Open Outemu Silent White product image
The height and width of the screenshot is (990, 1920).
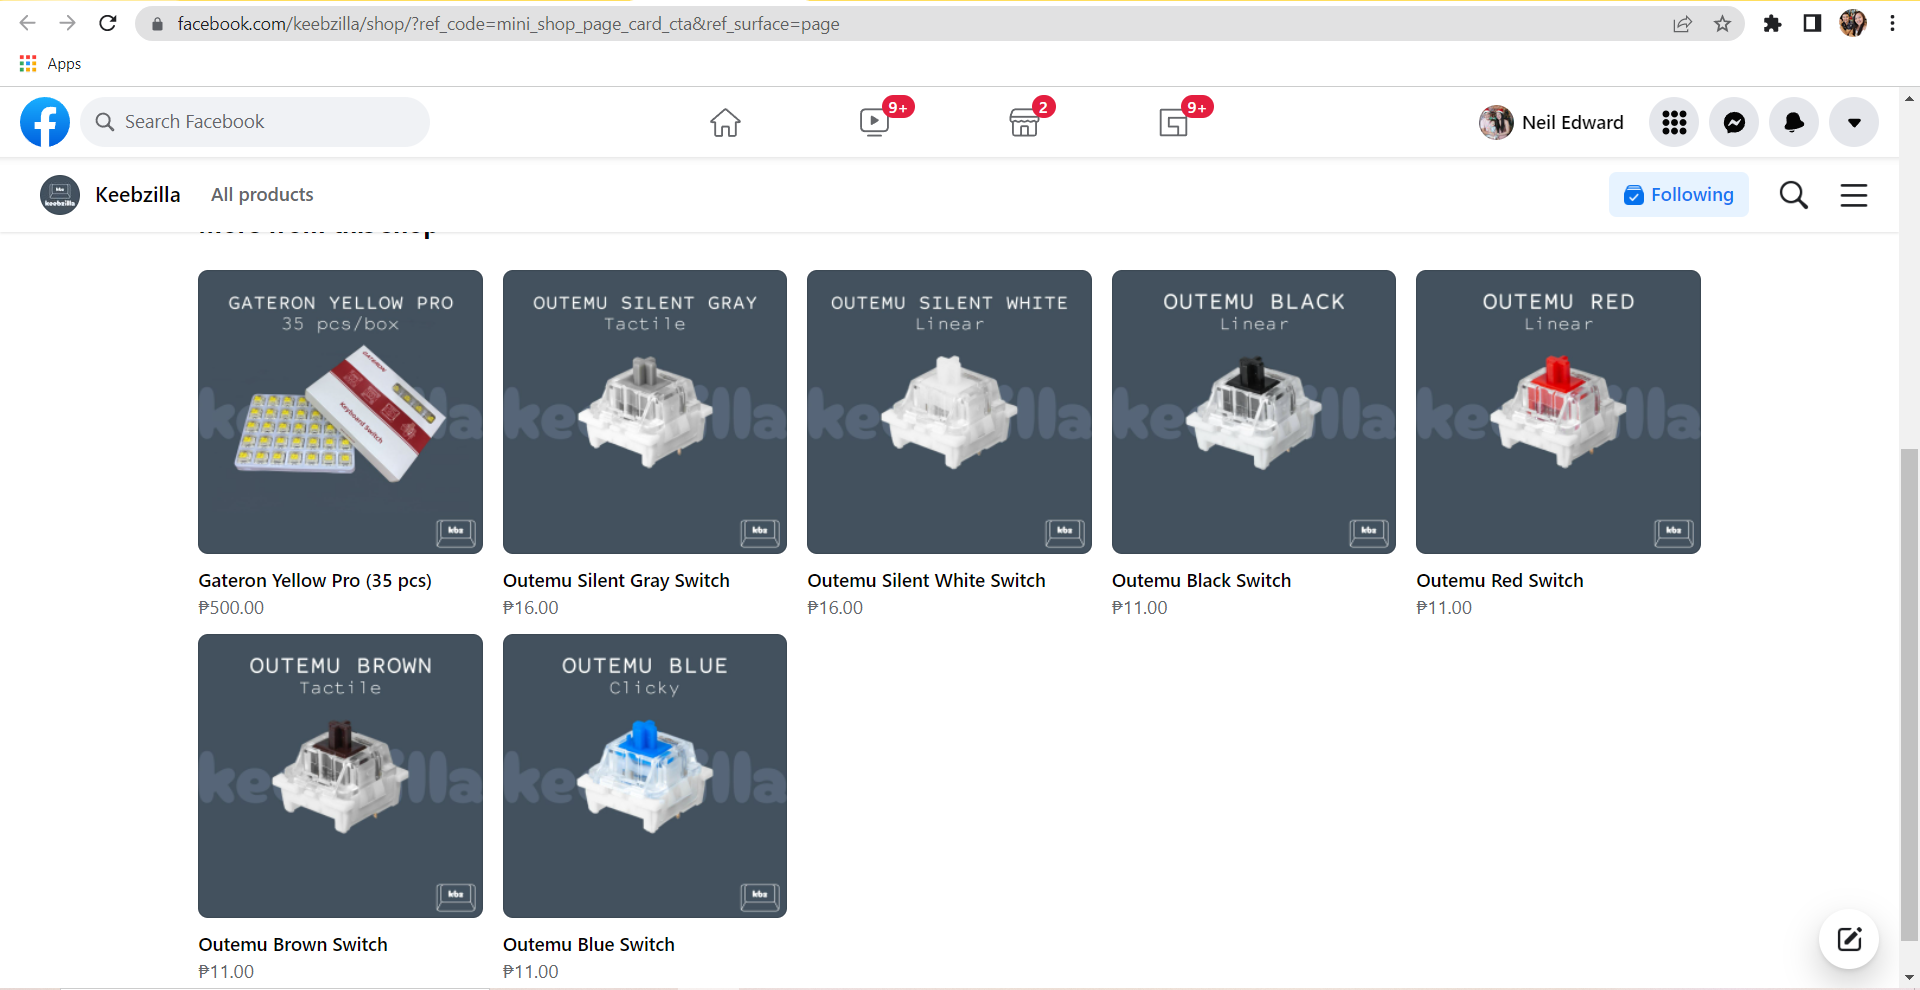(949, 412)
